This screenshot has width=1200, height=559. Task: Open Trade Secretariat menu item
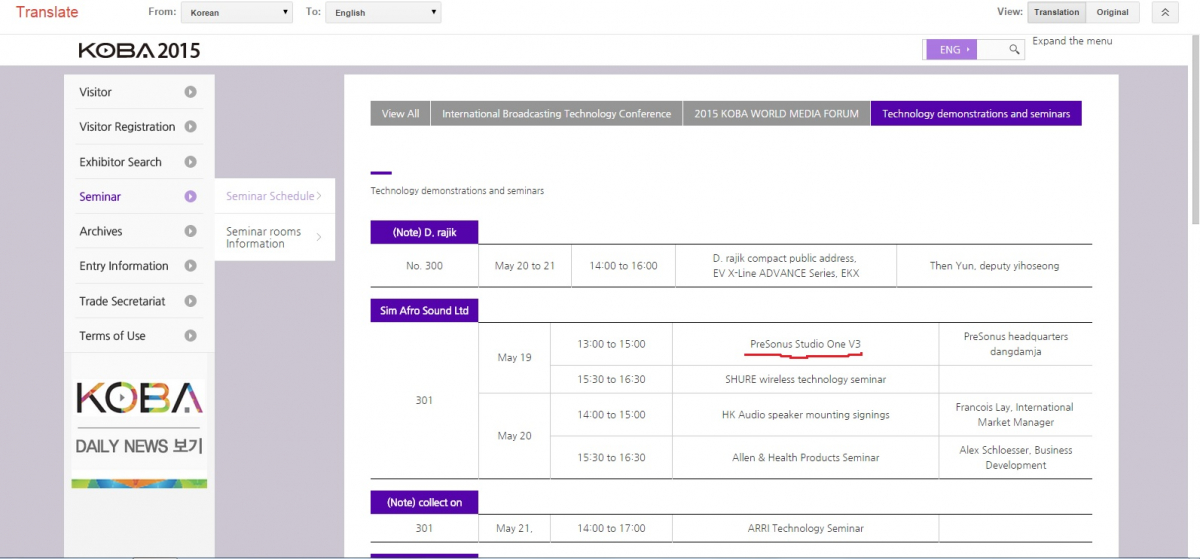(122, 301)
